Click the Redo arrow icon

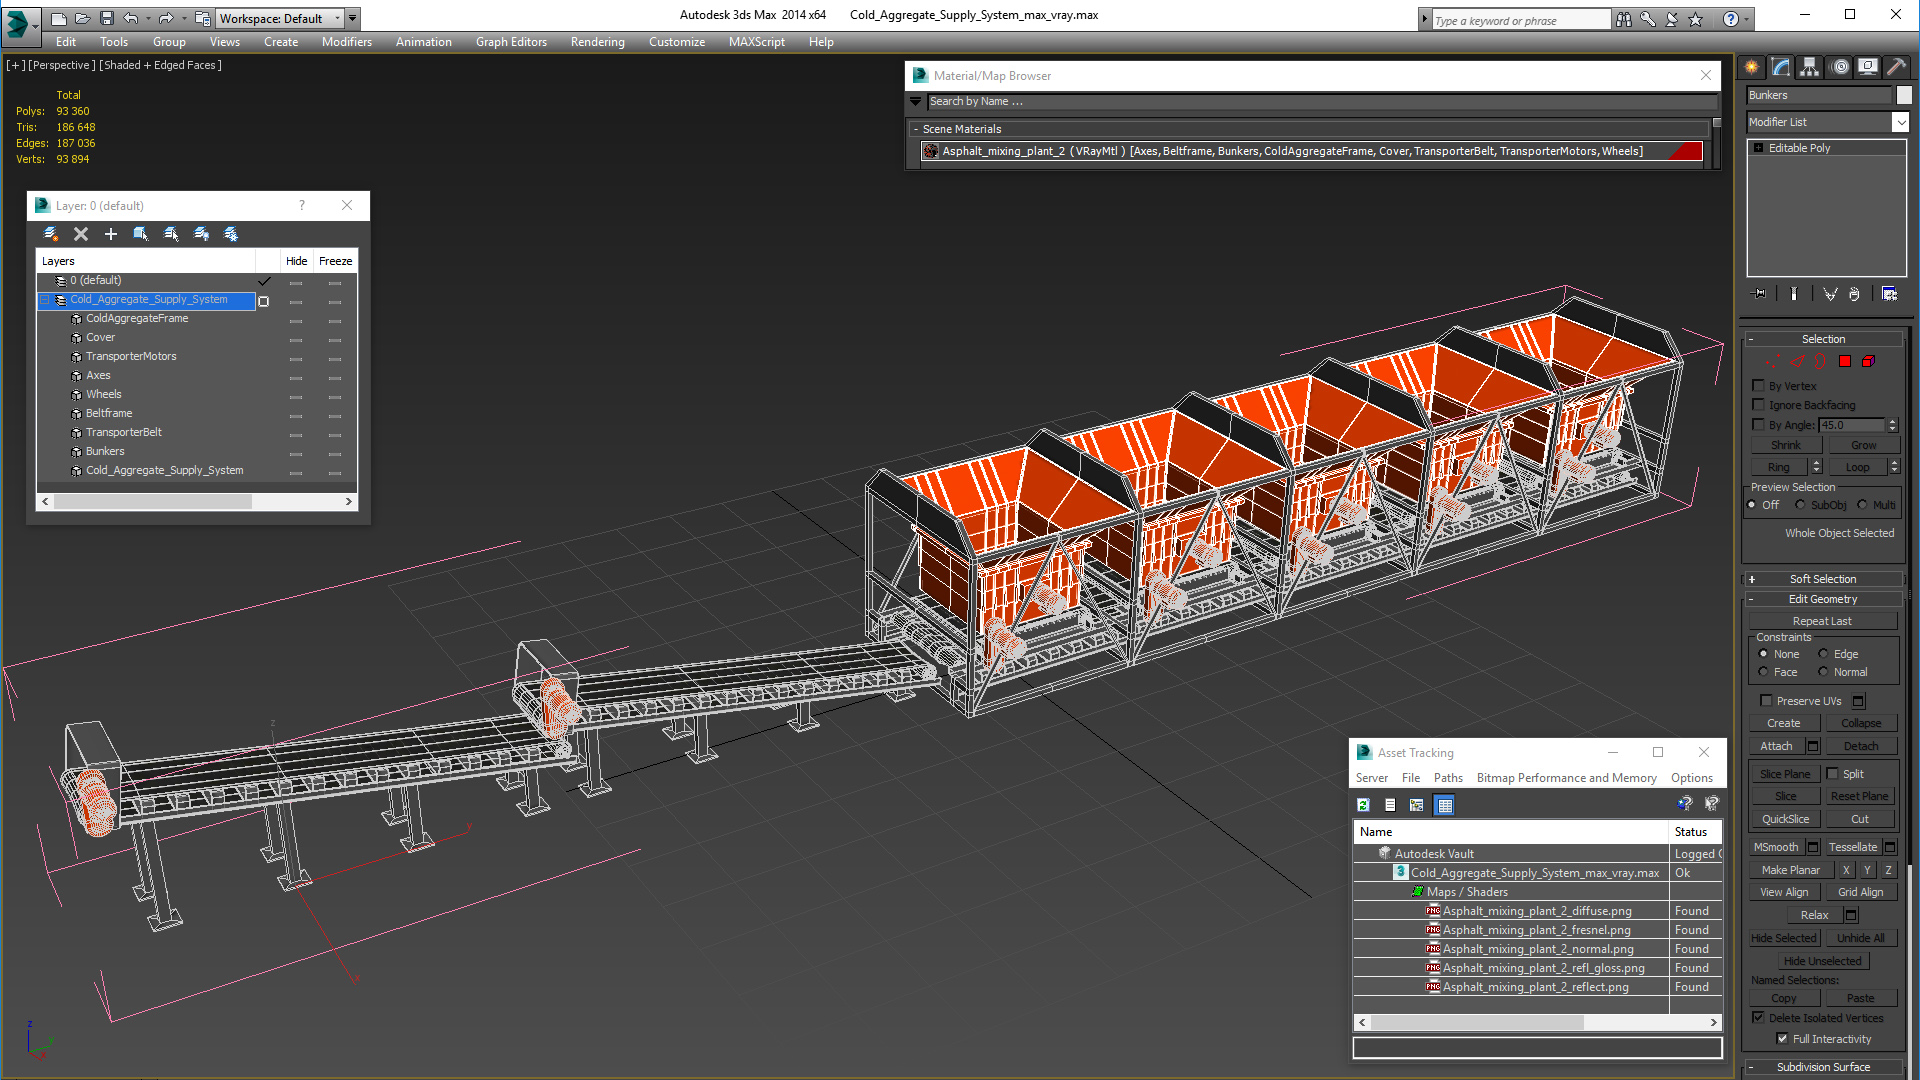click(x=166, y=18)
